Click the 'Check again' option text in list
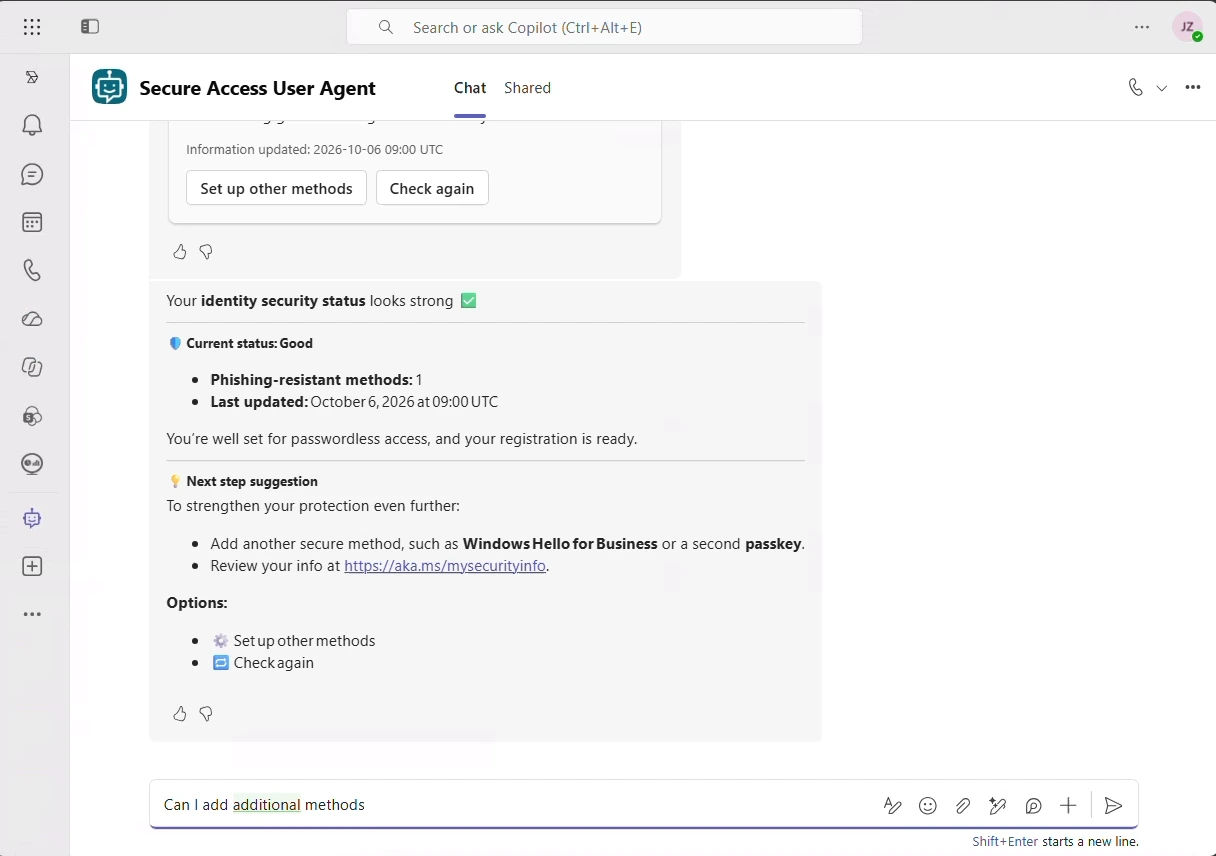 273,663
